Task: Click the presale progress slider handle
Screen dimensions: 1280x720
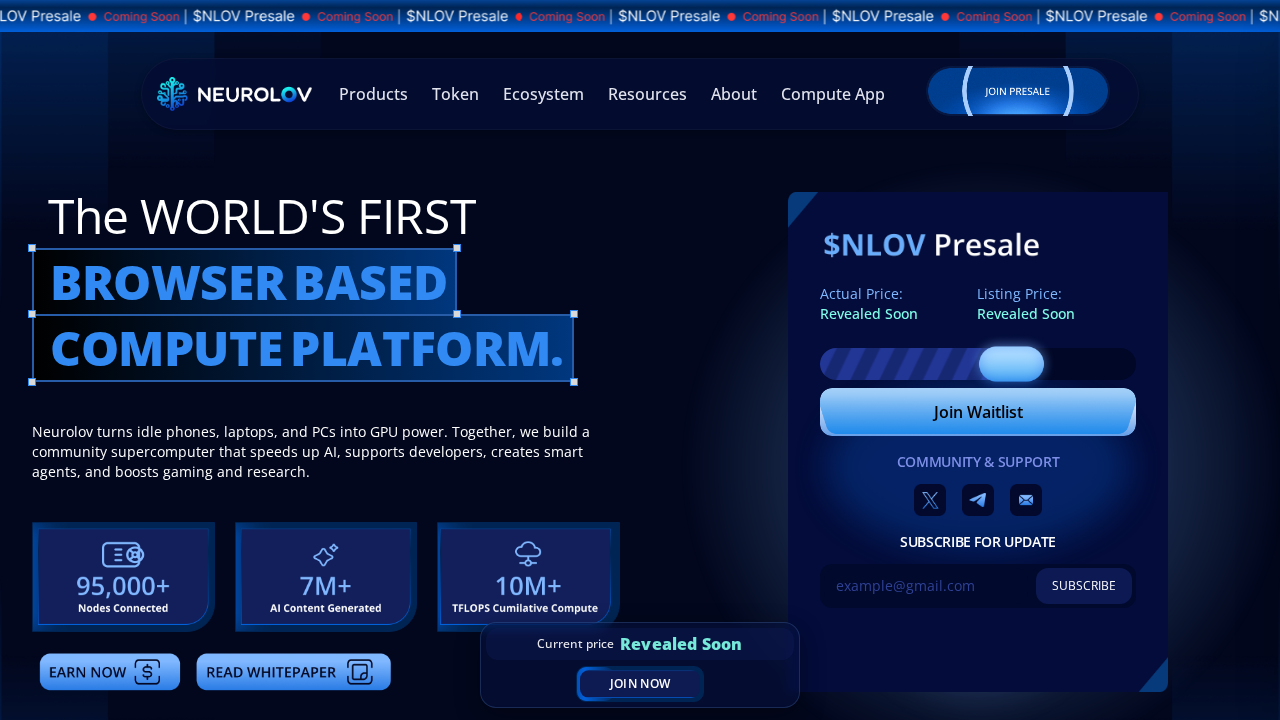Action: [1011, 364]
